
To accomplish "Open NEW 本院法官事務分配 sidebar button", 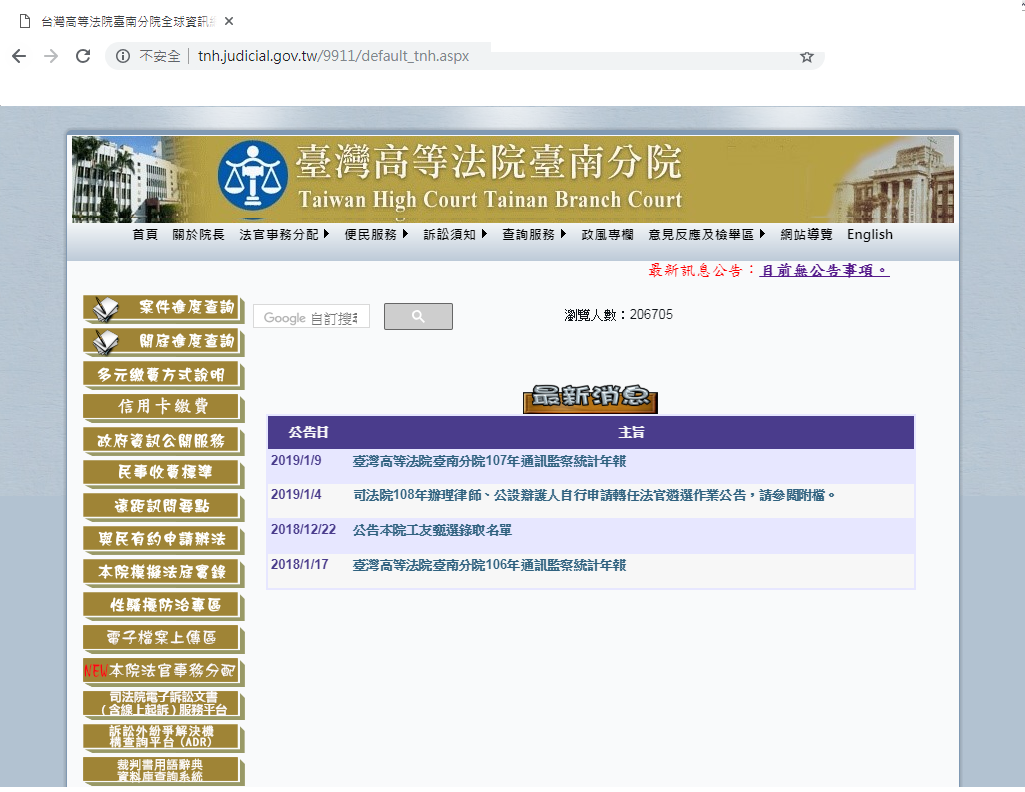I will coord(163,671).
